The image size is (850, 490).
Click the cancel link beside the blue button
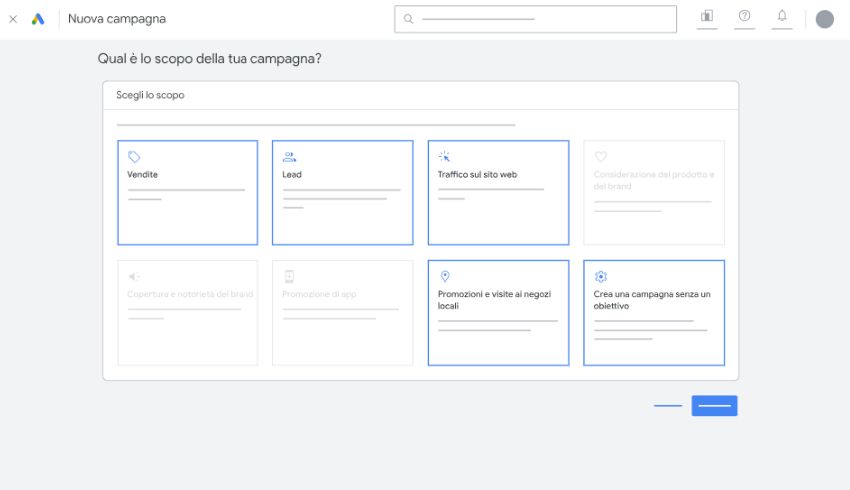(668, 405)
